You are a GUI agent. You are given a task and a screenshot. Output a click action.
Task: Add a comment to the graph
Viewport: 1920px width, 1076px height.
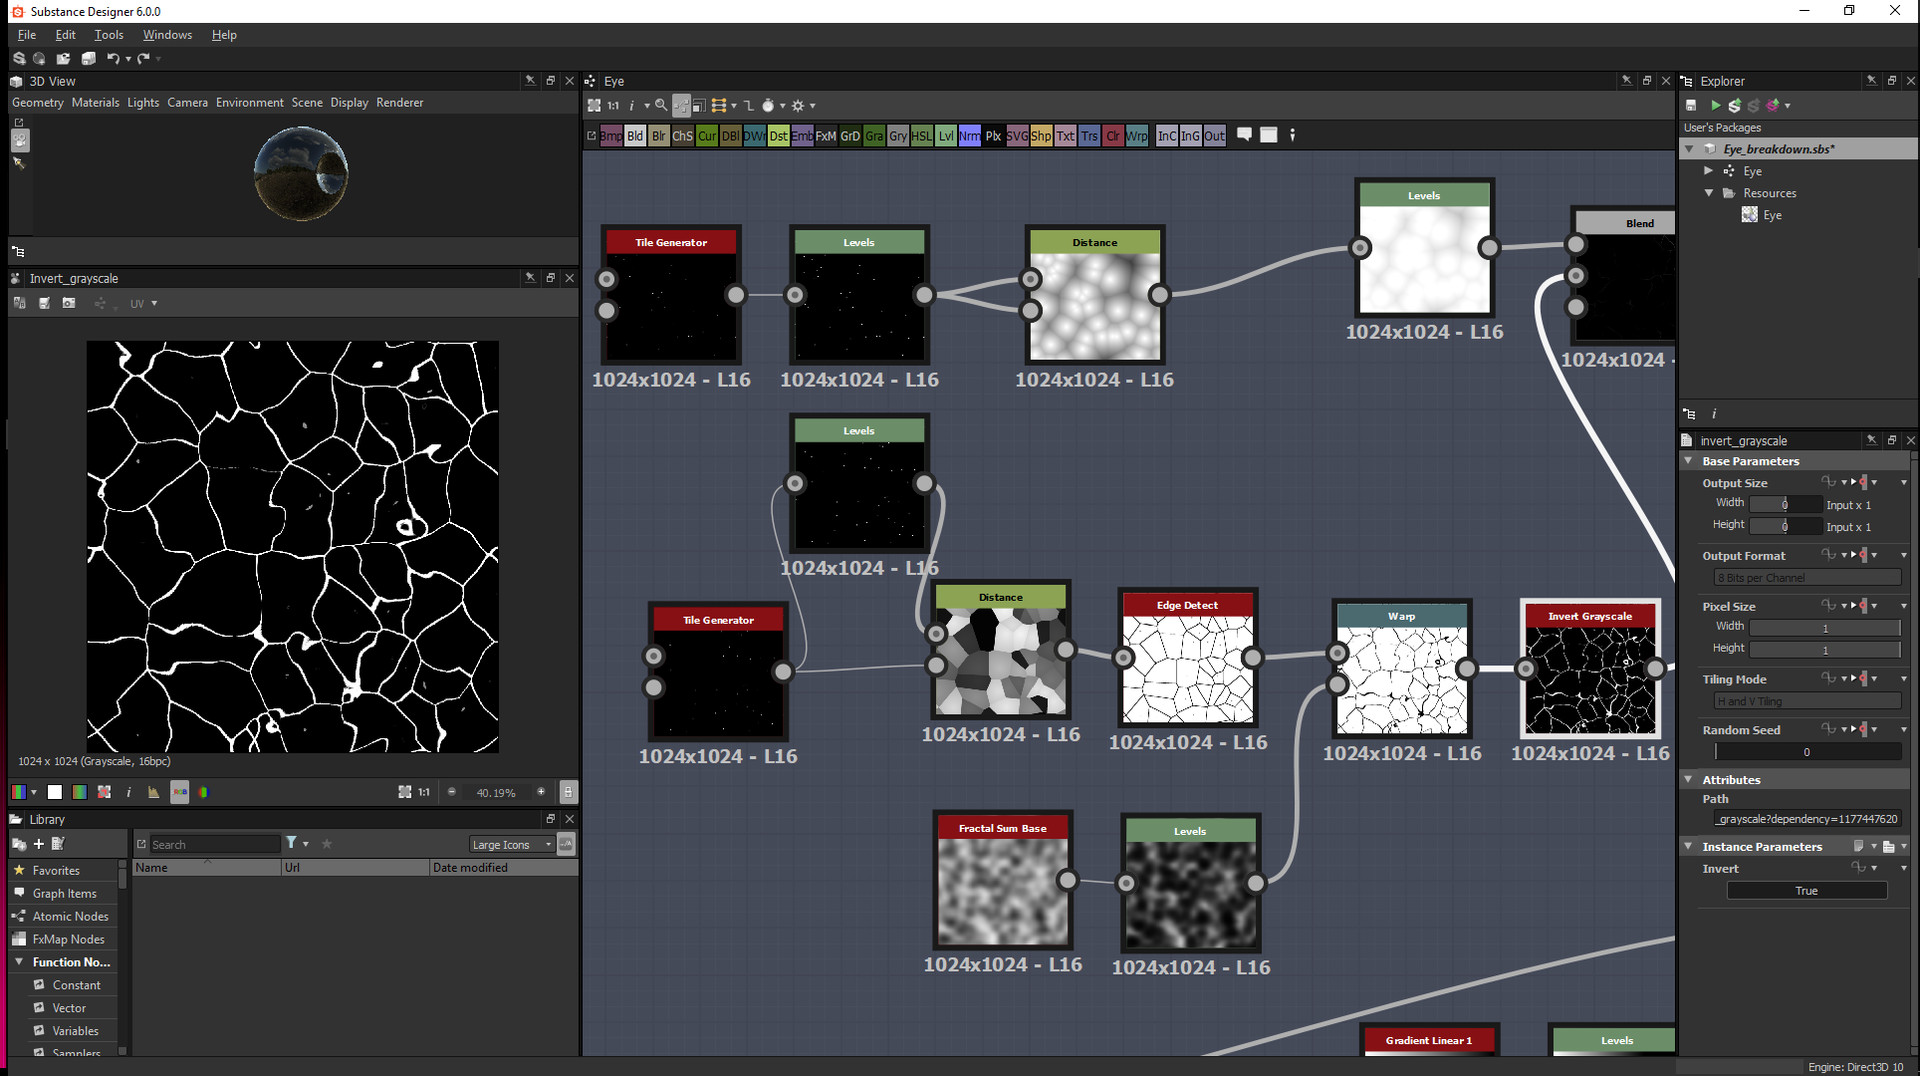point(1244,135)
